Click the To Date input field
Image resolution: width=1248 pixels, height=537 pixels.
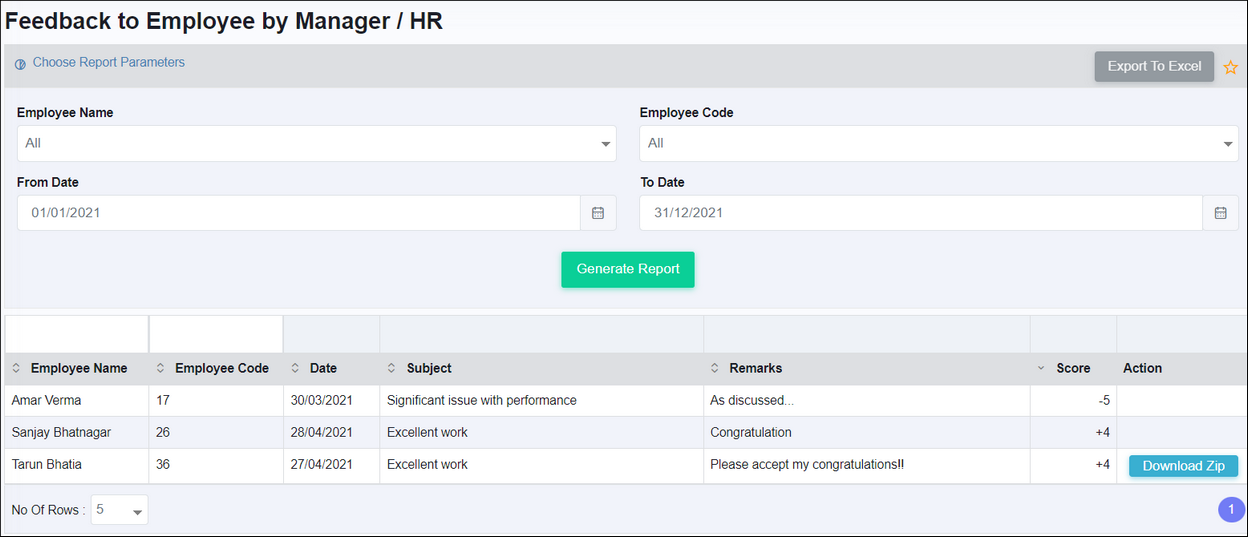(921, 213)
